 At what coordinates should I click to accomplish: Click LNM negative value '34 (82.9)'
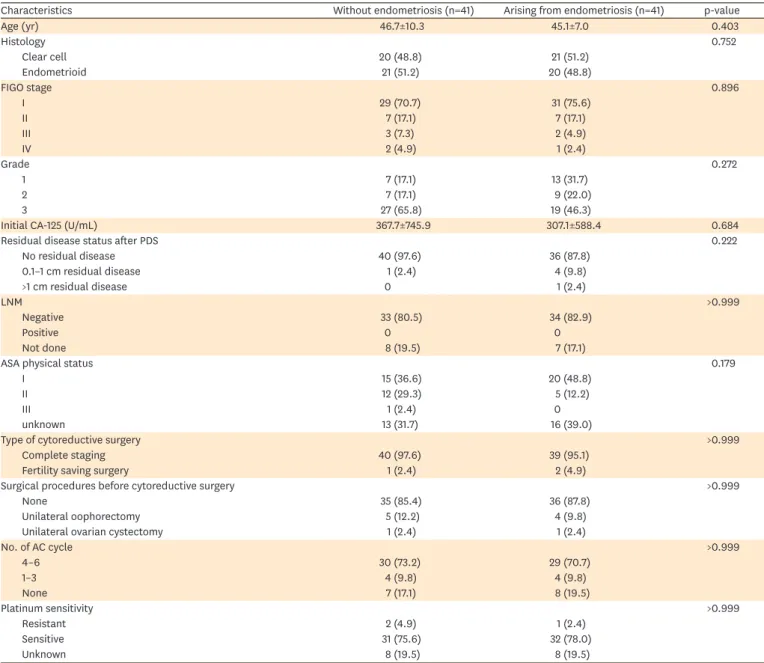(x=570, y=318)
